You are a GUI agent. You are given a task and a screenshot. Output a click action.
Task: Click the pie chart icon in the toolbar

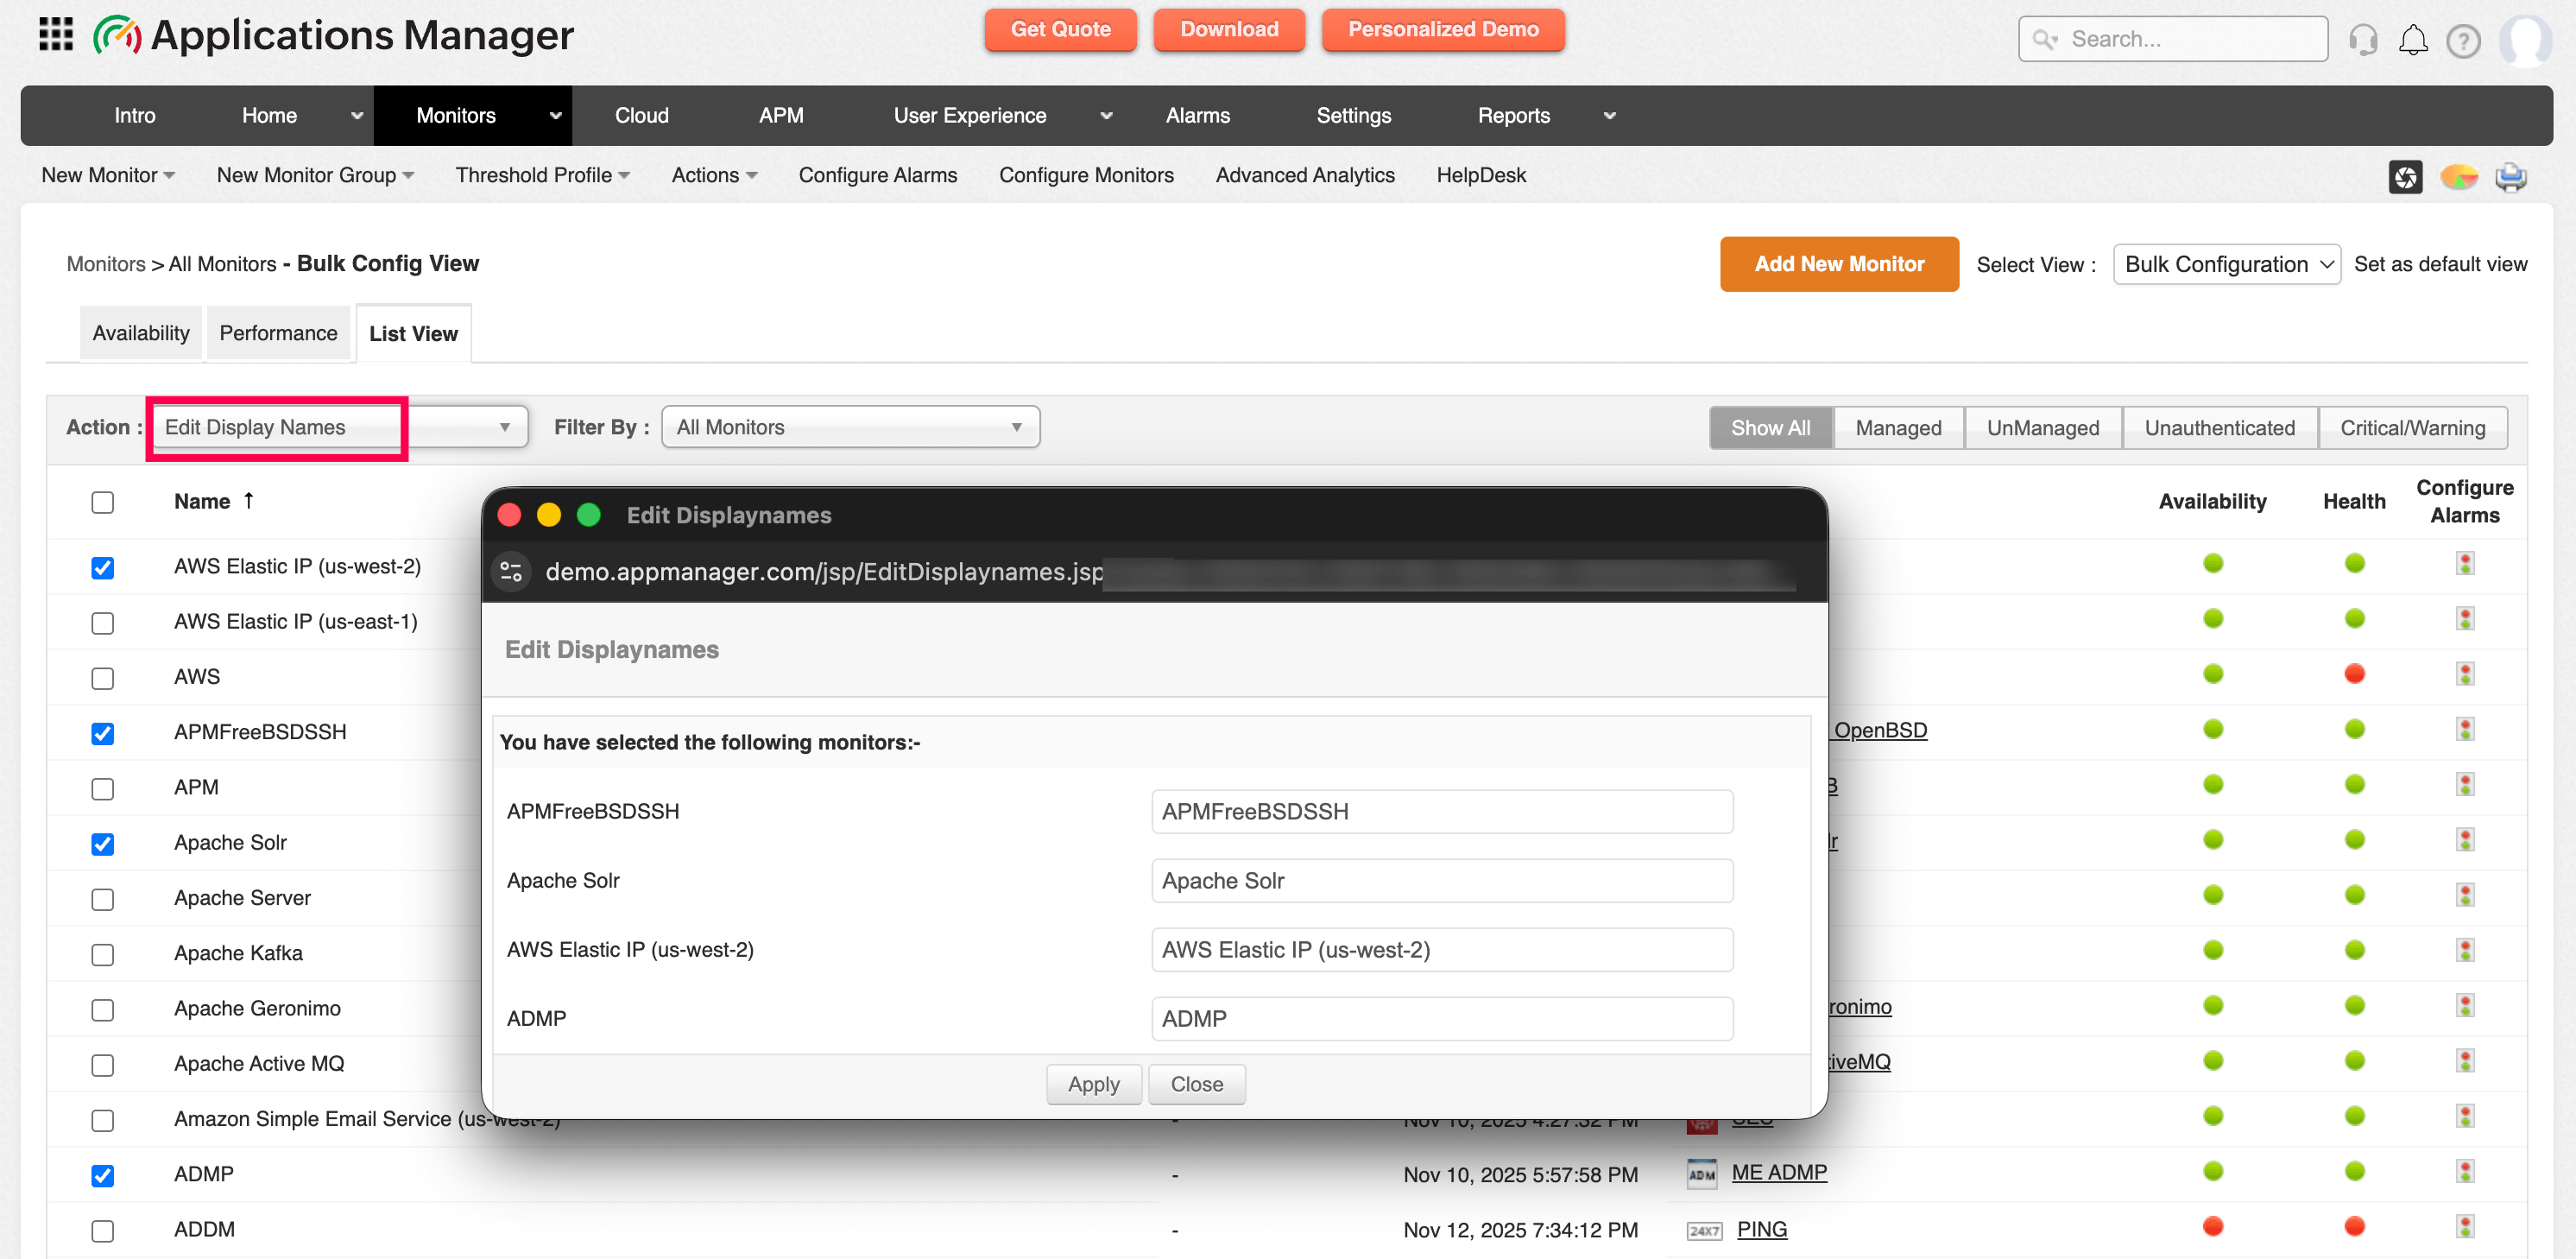pyautogui.click(x=2459, y=177)
